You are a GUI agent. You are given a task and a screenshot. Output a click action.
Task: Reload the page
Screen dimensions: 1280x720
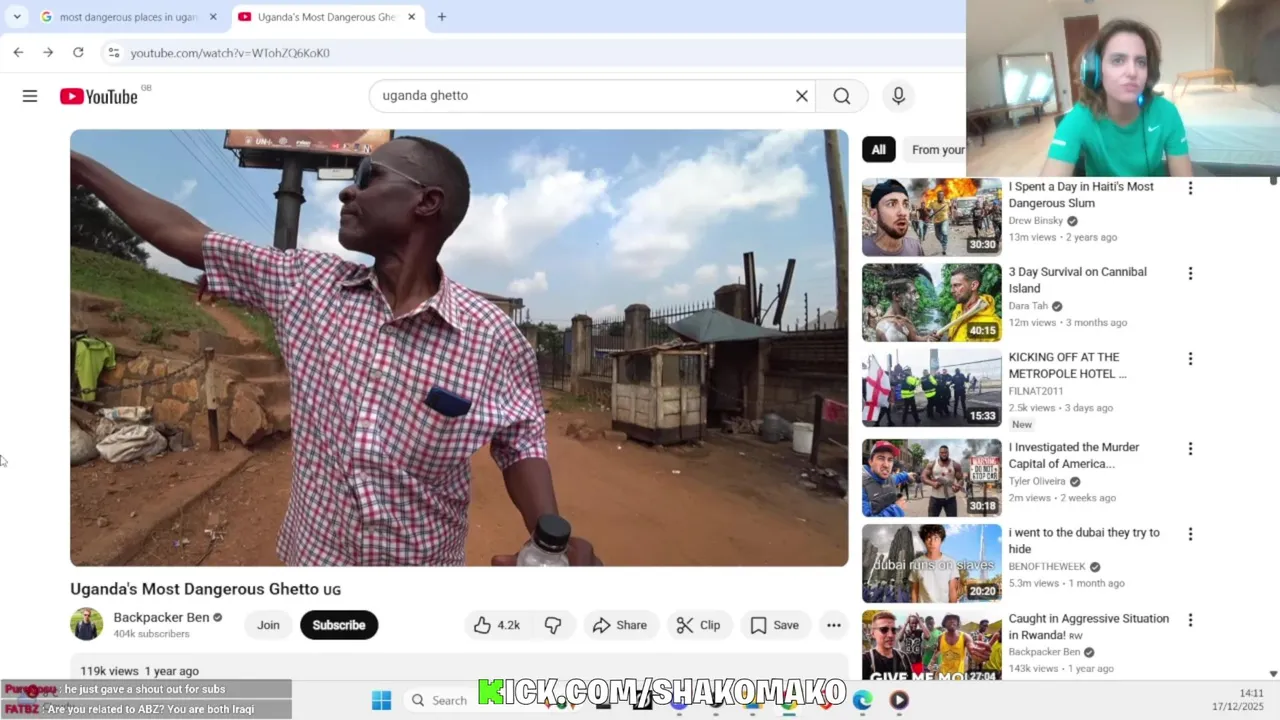[78, 52]
